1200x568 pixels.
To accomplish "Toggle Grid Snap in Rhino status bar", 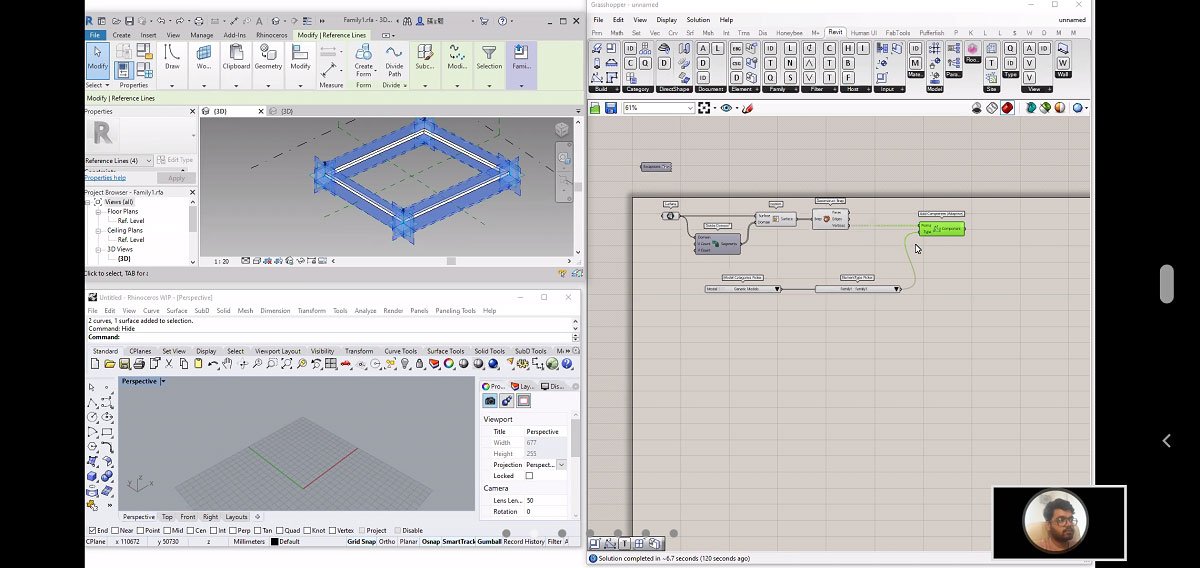I will [x=361, y=542].
